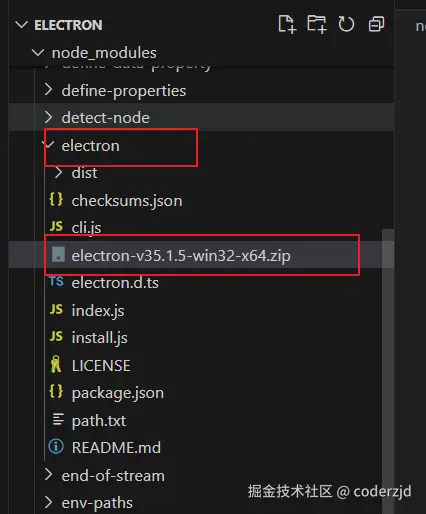Click the zip file icon of electron-v35.1.5

pos(58,255)
